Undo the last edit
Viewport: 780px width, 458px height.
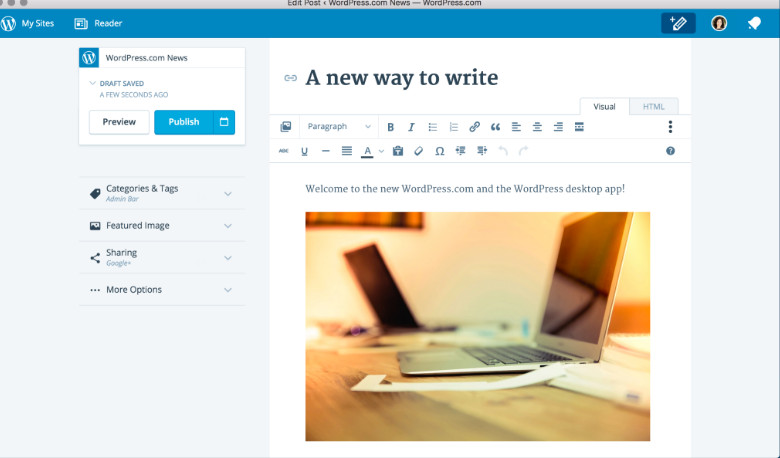pyautogui.click(x=503, y=151)
